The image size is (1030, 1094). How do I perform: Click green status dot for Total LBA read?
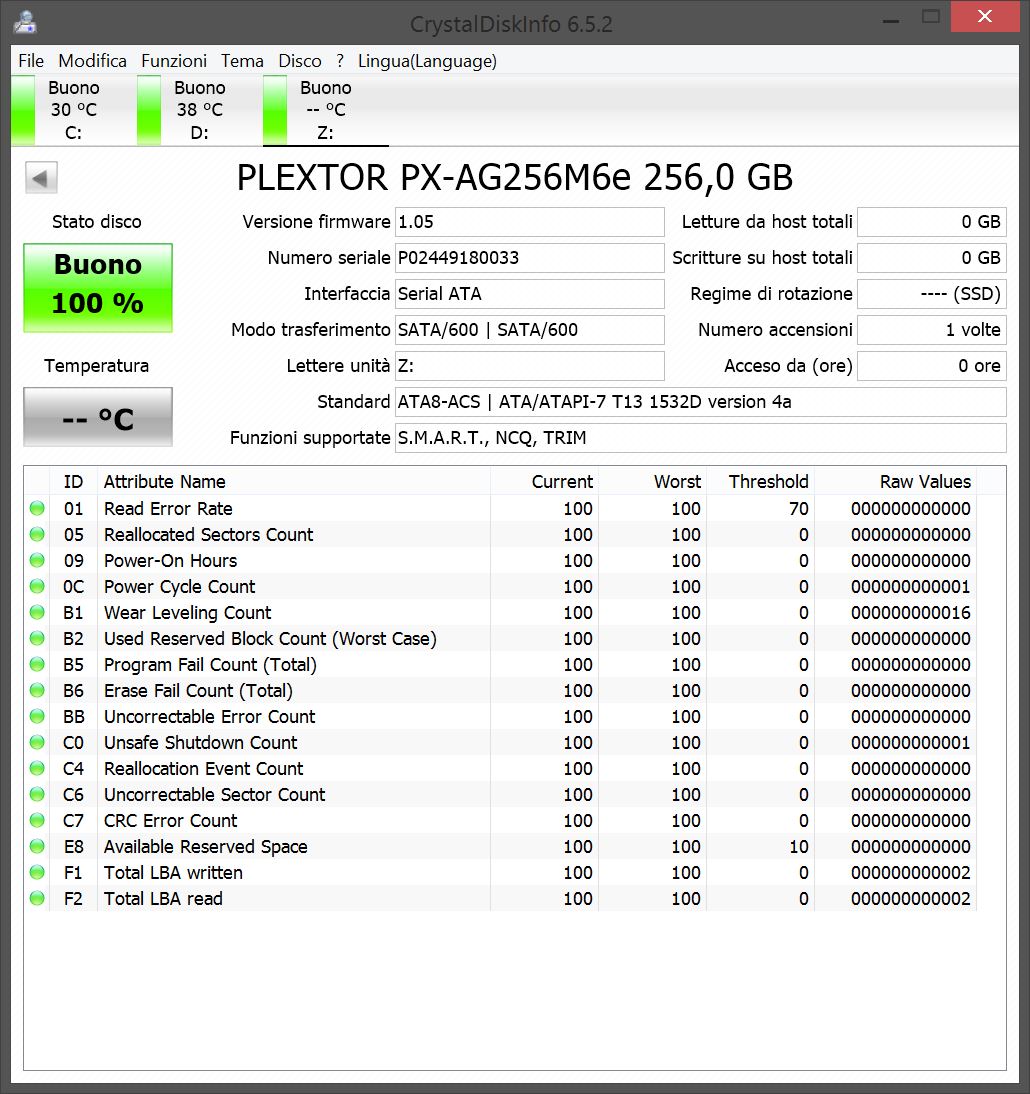37,899
